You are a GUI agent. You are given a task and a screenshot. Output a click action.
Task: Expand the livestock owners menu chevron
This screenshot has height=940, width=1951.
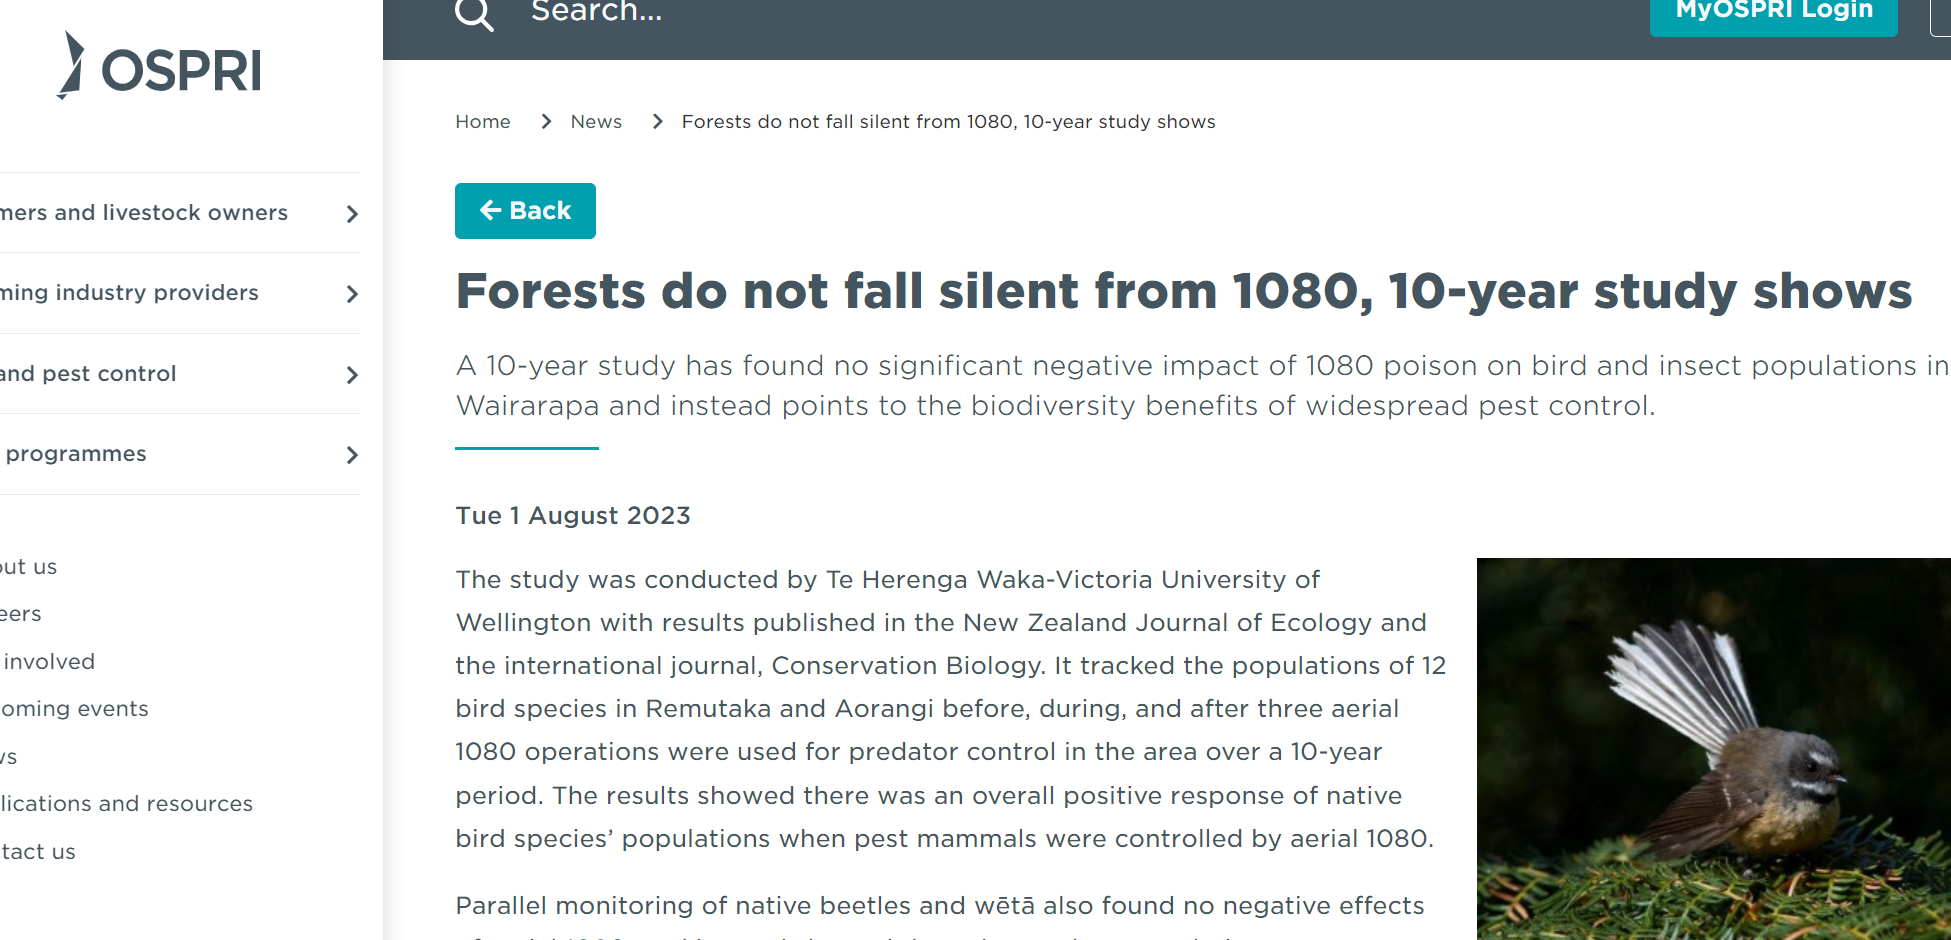point(352,214)
